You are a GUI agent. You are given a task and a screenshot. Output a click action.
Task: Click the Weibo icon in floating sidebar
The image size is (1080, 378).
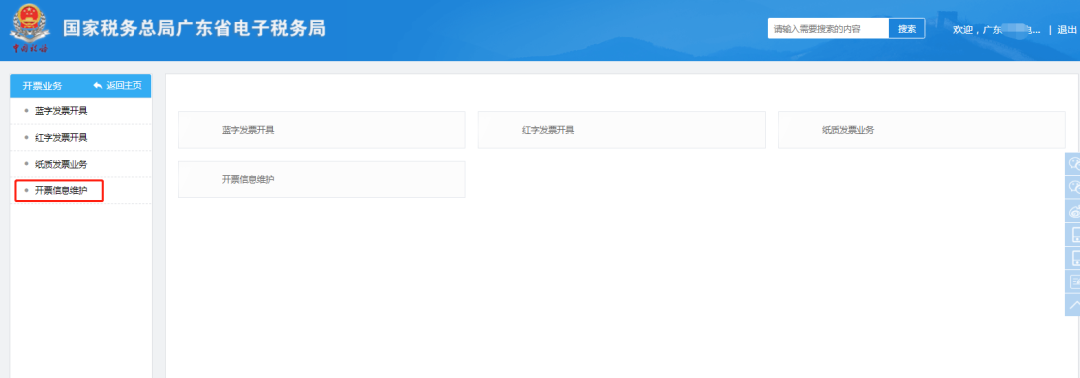tap(1073, 211)
